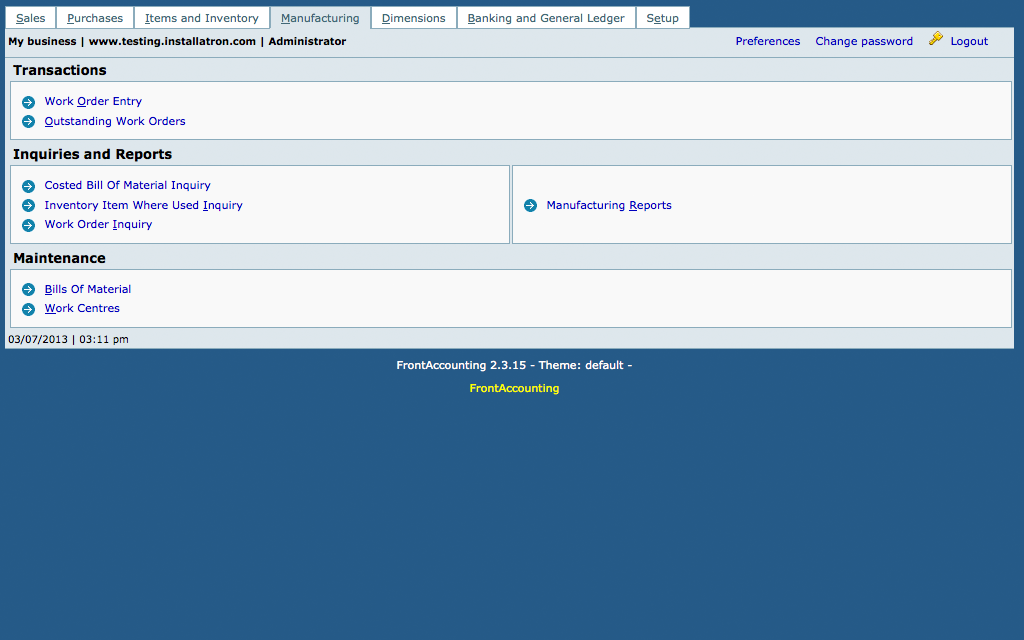Screen dimensions: 1024x640
Task: Click arrow icon beside Work Order Inquiry
Action: point(28,225)
